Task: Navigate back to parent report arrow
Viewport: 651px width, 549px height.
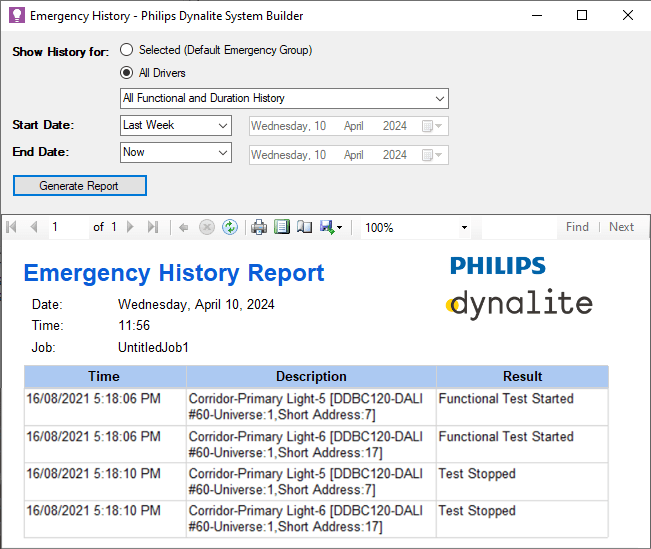Action: [x=184, y=227]
